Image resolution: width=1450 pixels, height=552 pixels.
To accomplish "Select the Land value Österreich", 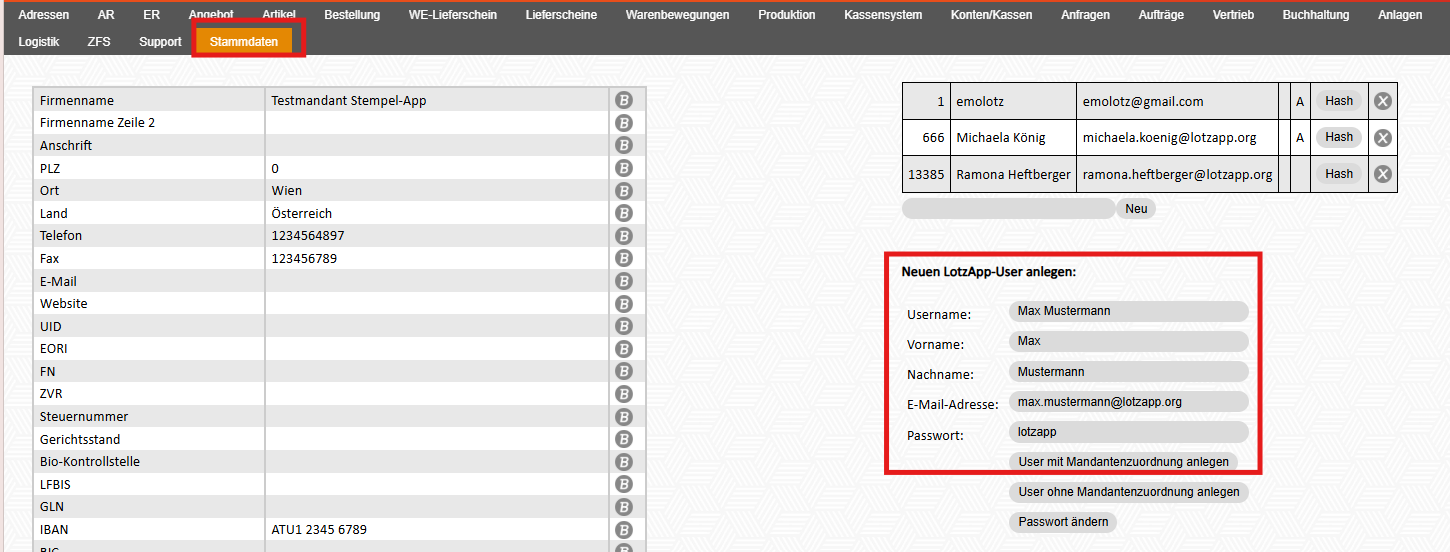I will (302, 214).
